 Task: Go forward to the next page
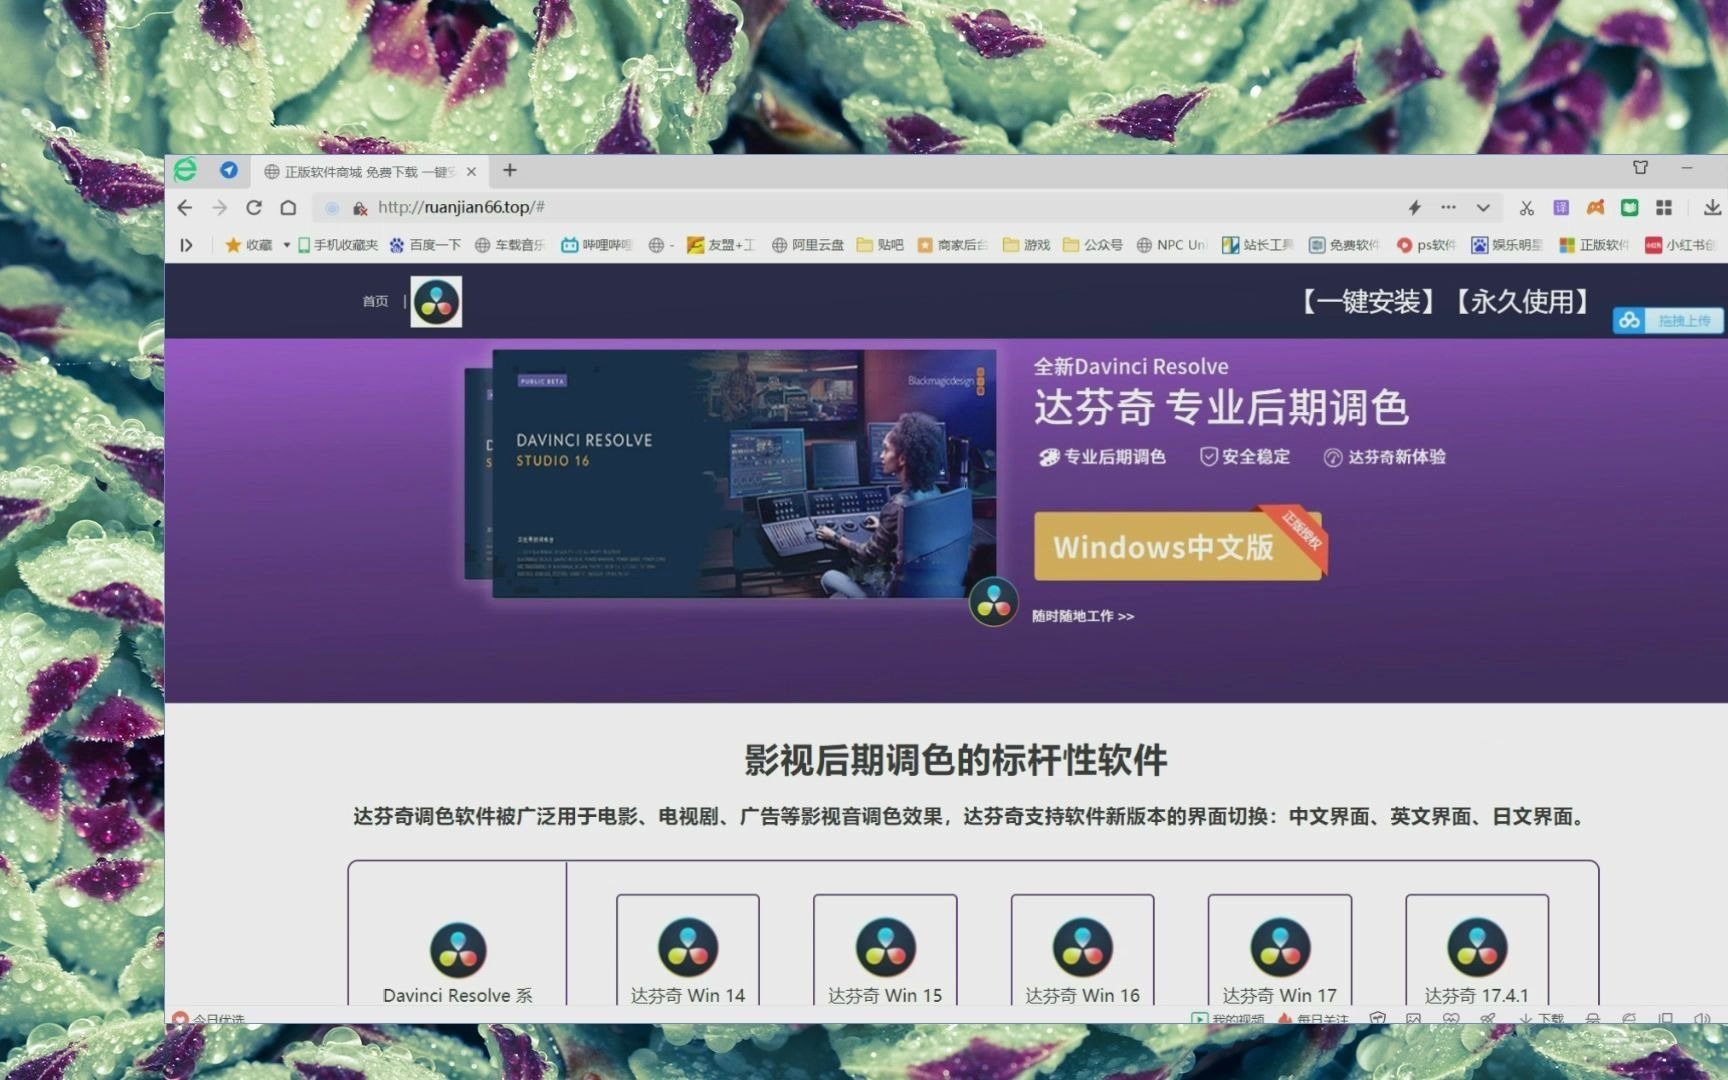(220, 208)
